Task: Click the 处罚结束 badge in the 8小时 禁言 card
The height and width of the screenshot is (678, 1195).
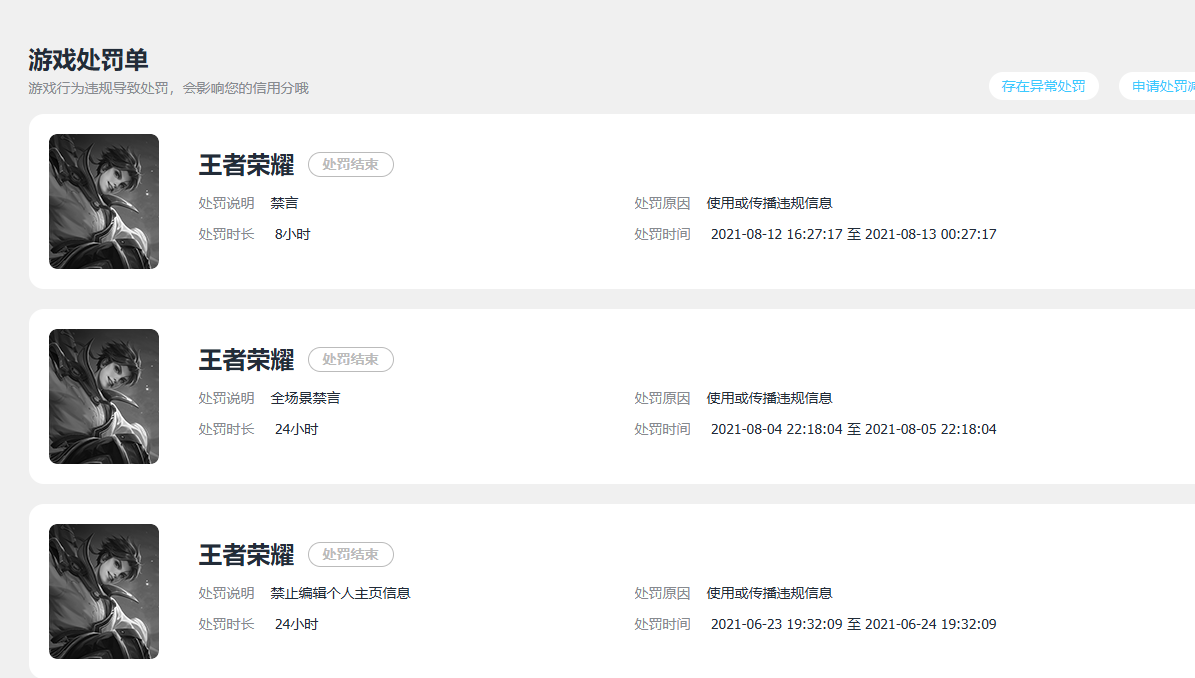Action: [x=351, y=165]
